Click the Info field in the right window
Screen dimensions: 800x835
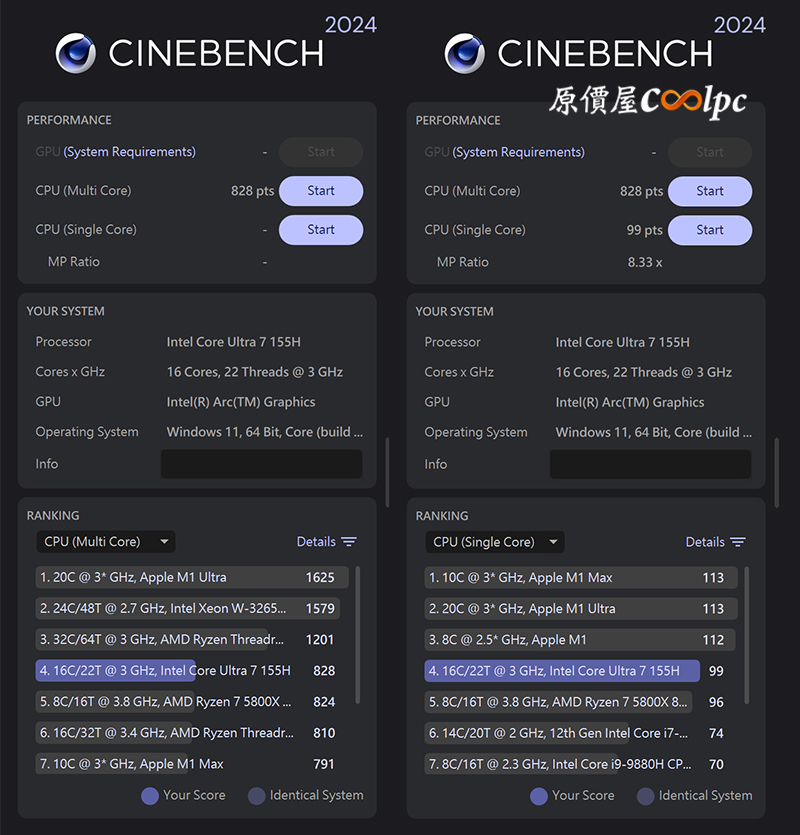pos(650,464)
